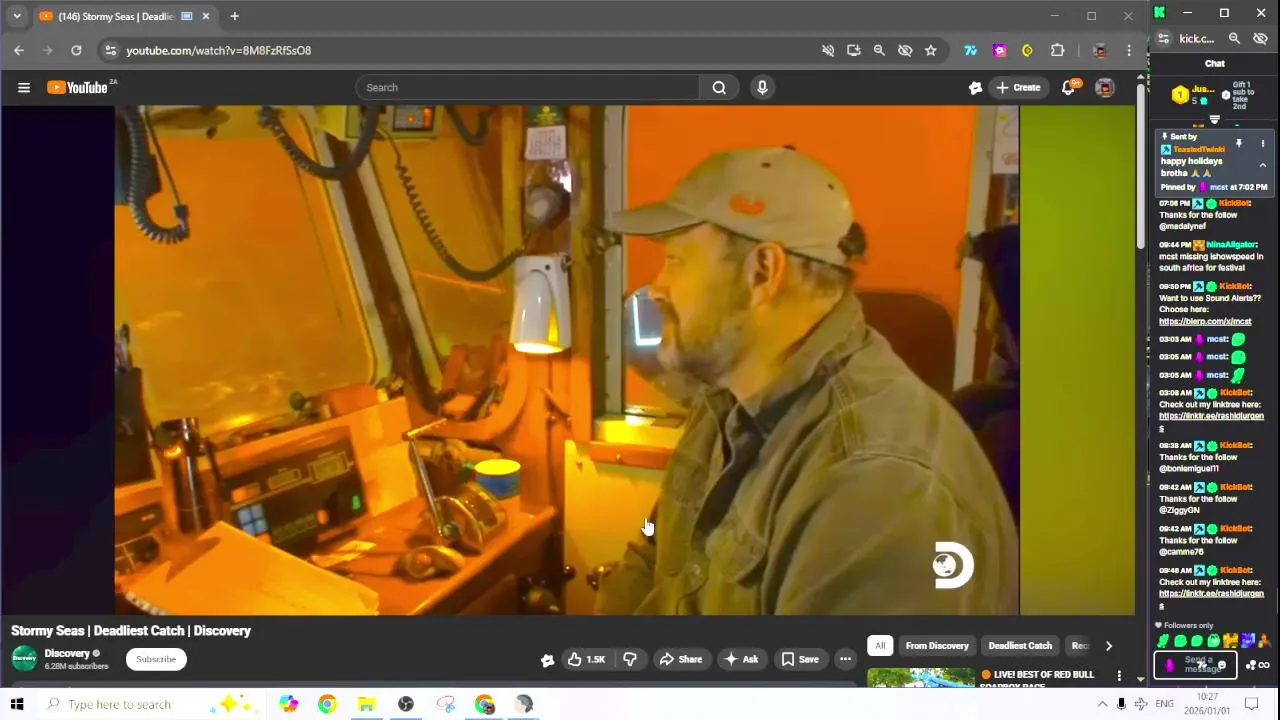Select the All filter chip
Screen dimensions: 1280x720
tap(880, 645)
